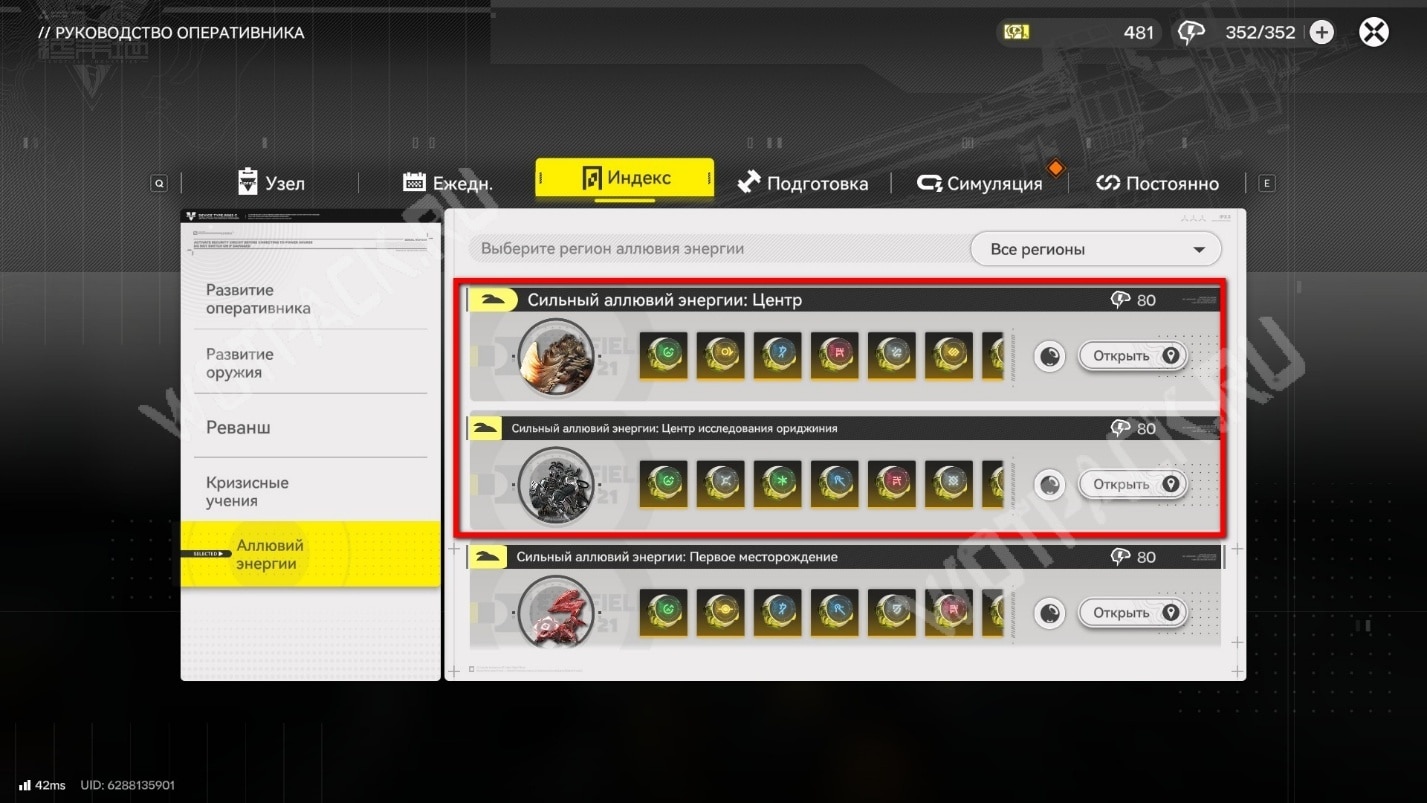Toggle round tracking icon in Центр исследования ориджиния row
The height and width of the screenshot is (803, 1427).
(1049, 485)
